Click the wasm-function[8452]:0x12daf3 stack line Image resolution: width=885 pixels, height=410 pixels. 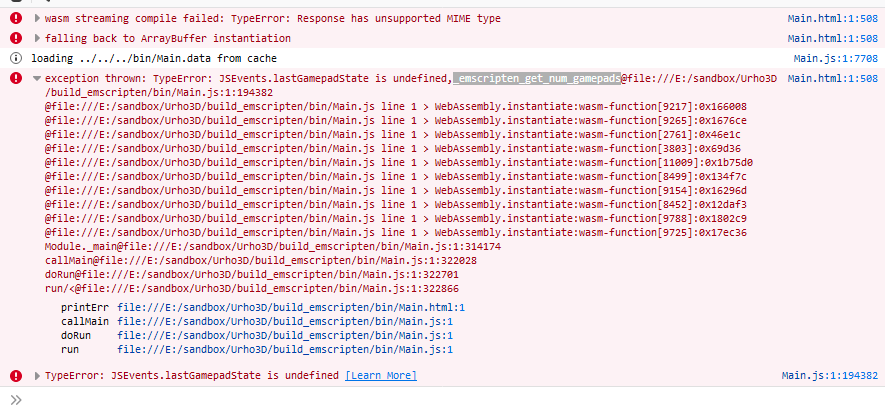[396, 204]
